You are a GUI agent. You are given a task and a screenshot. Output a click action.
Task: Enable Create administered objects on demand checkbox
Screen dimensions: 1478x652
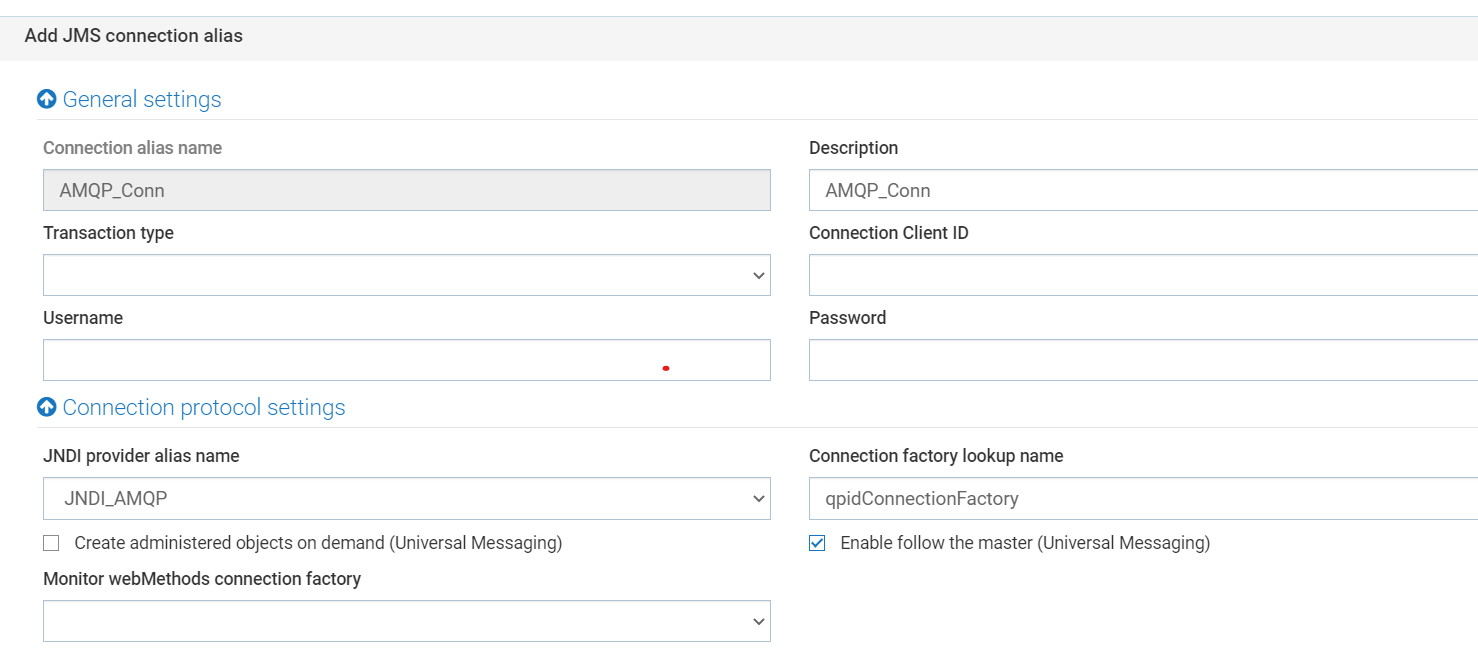point(51,543)
